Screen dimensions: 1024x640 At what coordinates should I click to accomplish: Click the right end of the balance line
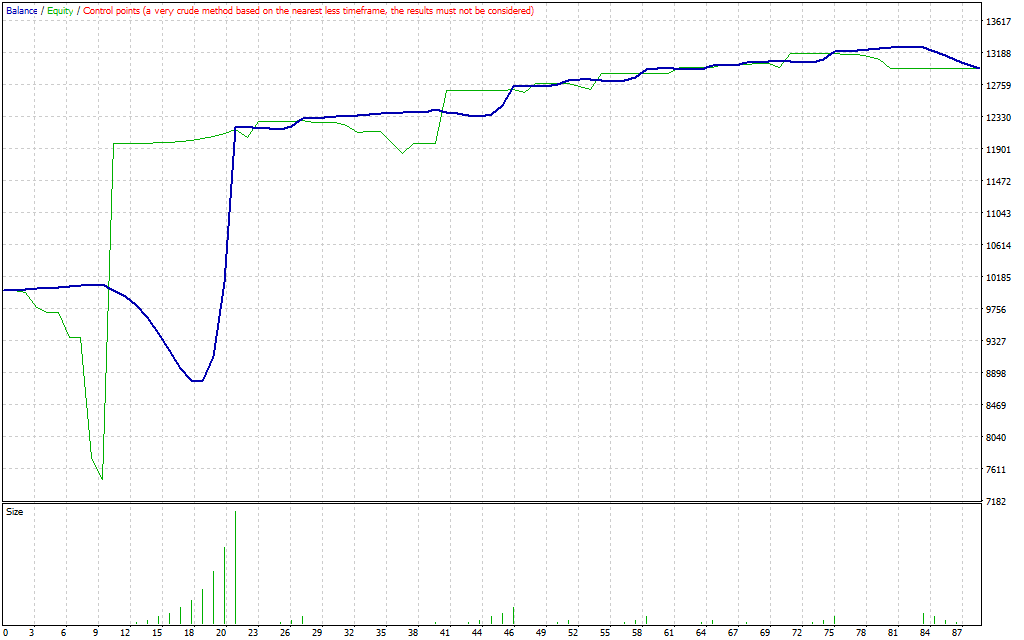pyautogui.click(x=978, y=68)
